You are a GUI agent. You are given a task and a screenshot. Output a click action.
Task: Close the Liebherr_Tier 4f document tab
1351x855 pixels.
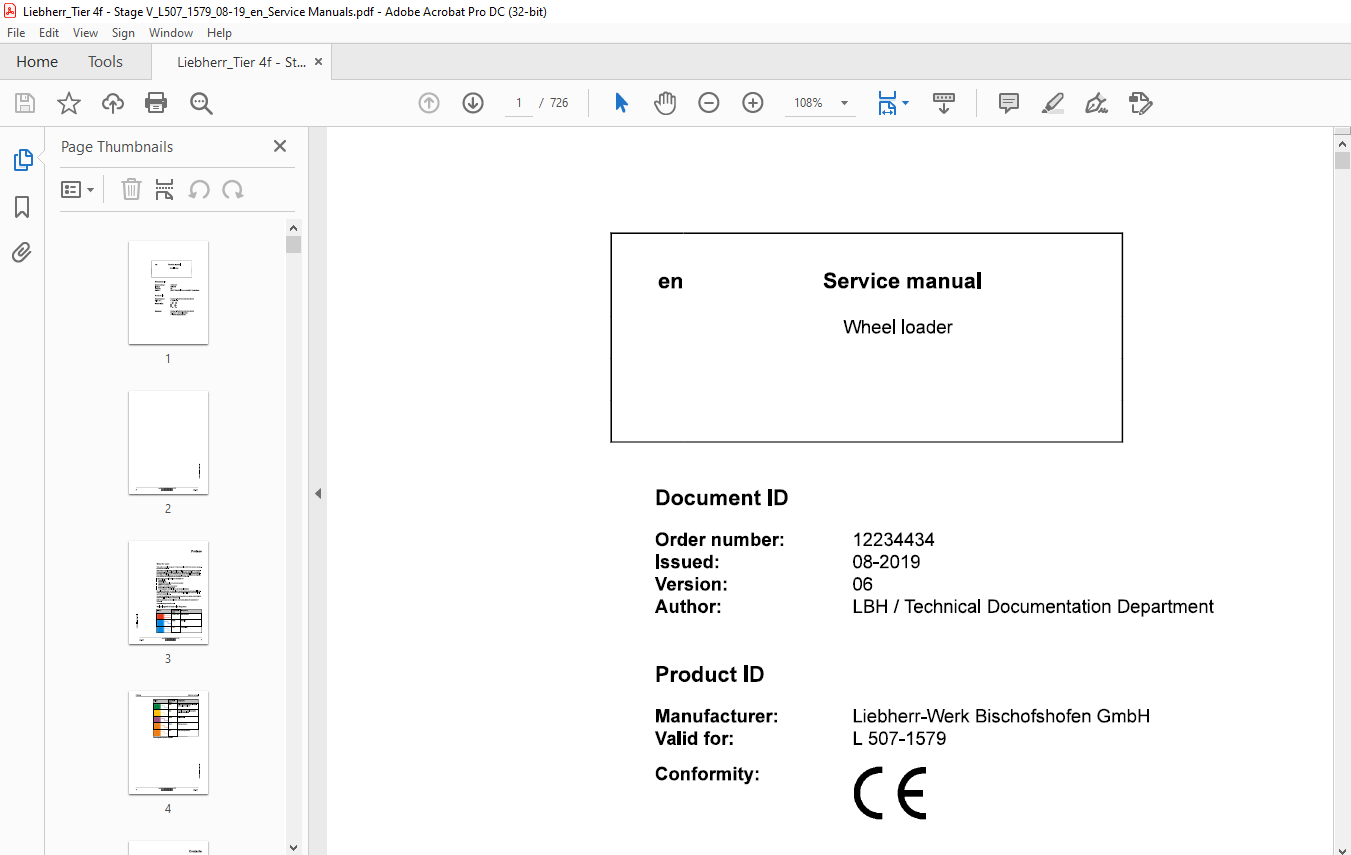pyautogui.click(x=319, y=62)
